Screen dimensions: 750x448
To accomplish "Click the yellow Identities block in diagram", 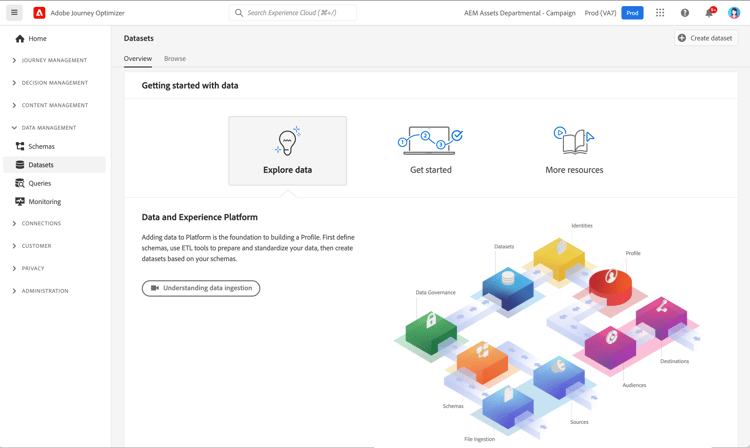I will 559,259.
